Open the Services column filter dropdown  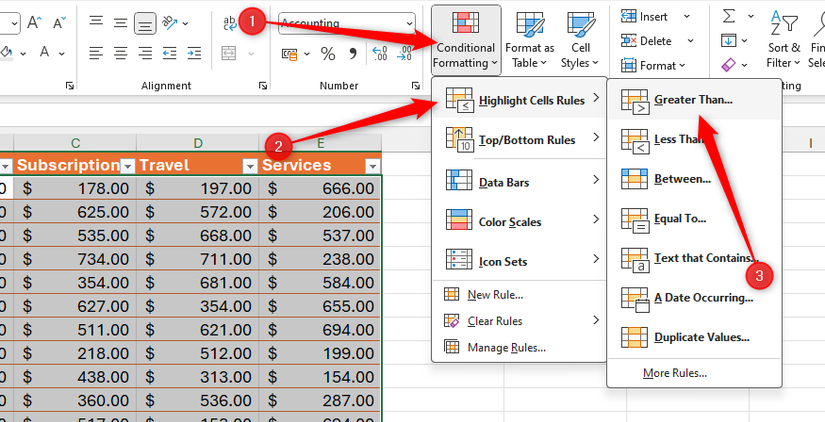point(372,166)
